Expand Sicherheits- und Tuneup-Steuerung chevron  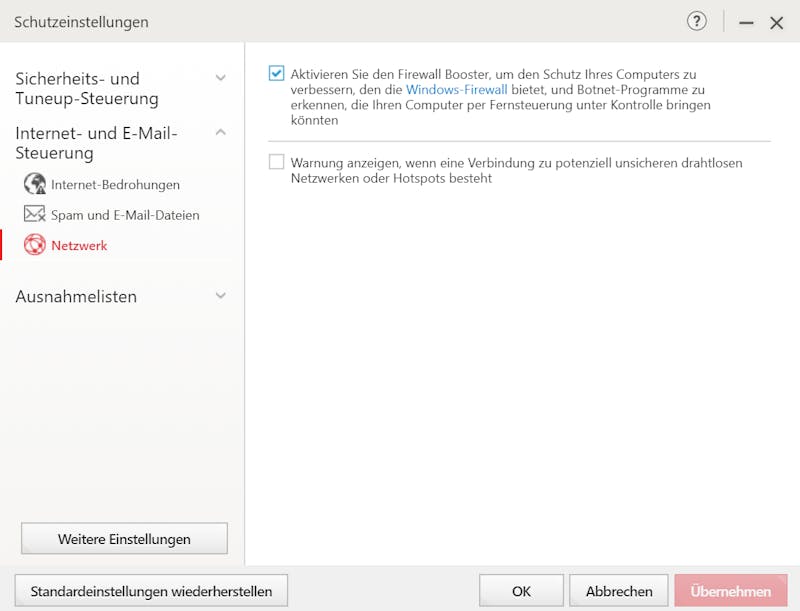click(x=220, y=78)
